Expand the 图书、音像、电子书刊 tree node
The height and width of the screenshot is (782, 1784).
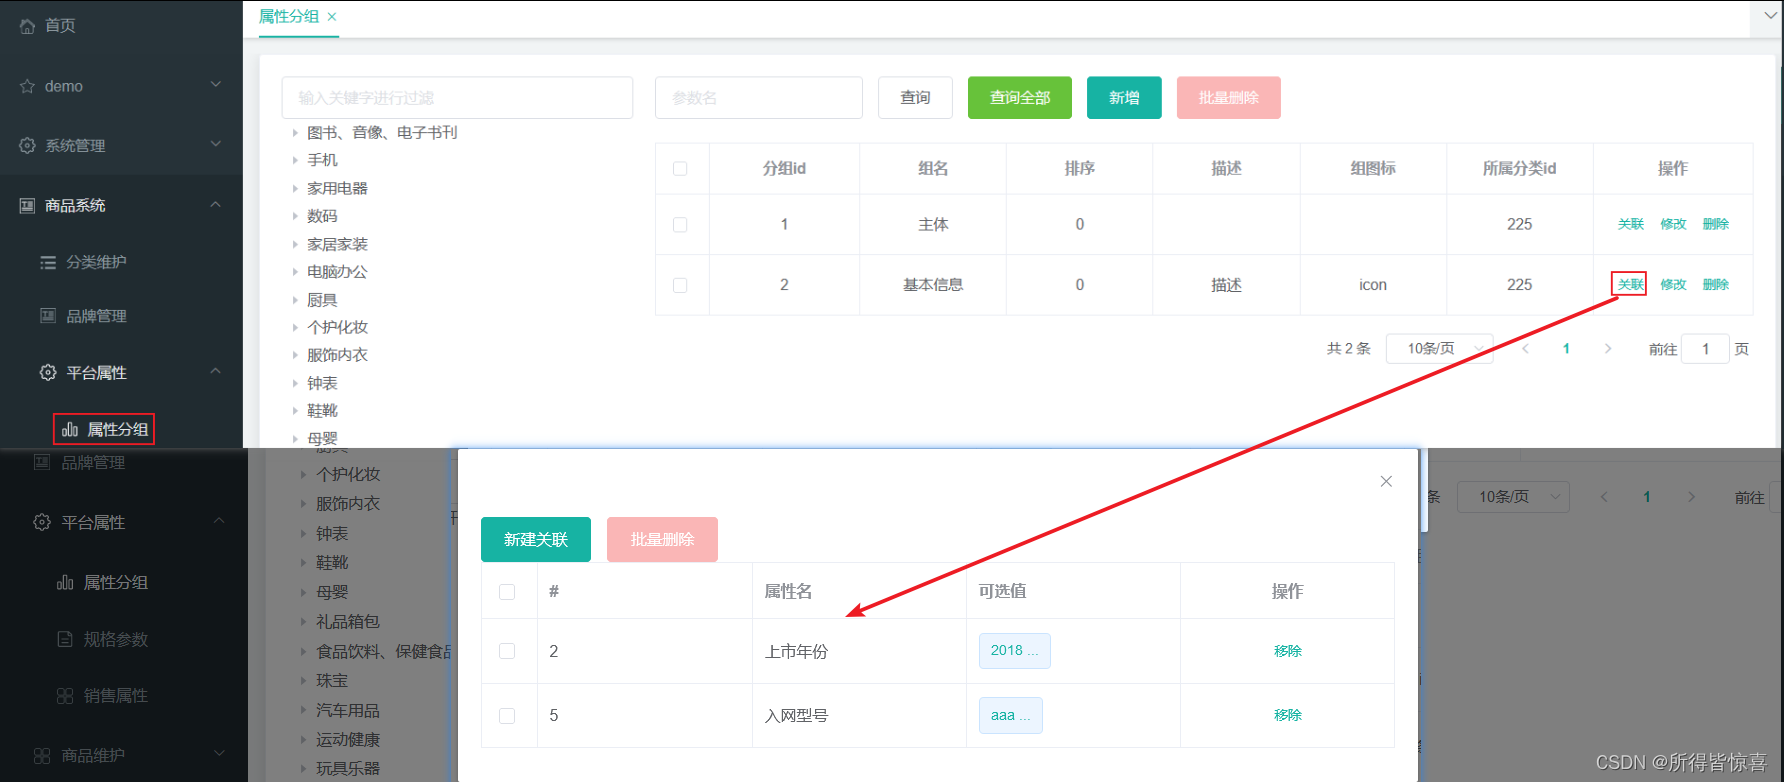coord(295,133)
